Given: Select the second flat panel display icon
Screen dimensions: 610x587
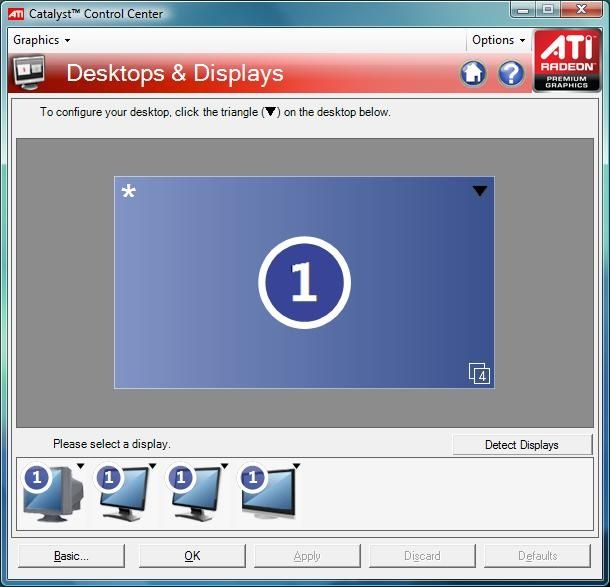Looking at the screenshot, I should [196, 493].
